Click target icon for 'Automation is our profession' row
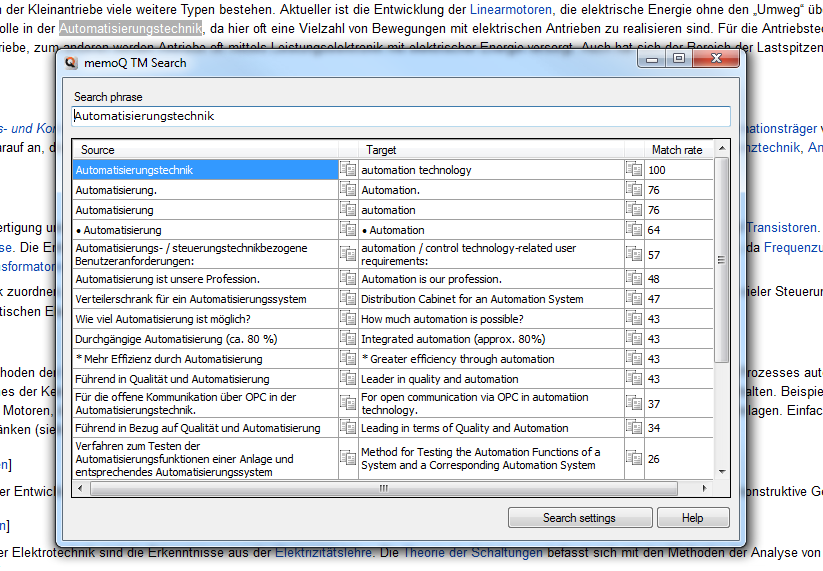 point(634,279)
